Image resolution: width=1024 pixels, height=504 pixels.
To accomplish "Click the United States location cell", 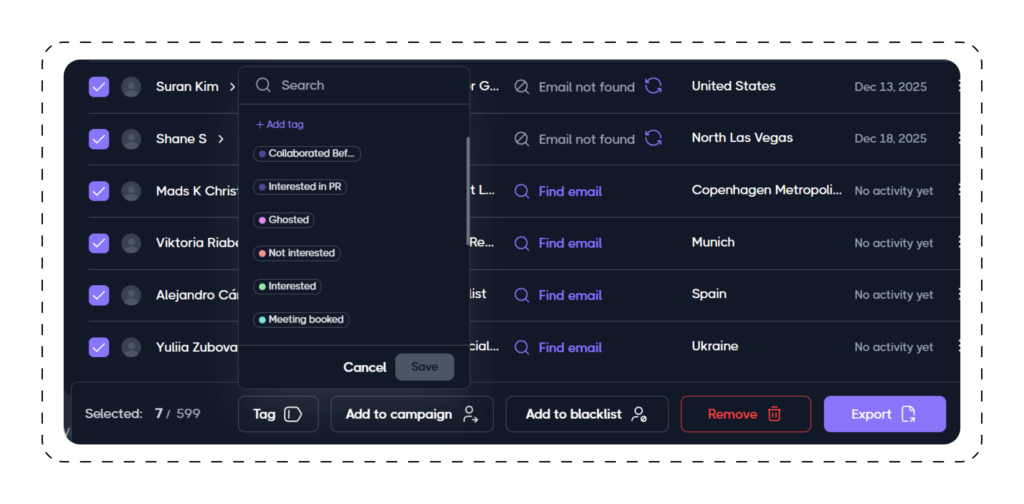I will 733,86.
